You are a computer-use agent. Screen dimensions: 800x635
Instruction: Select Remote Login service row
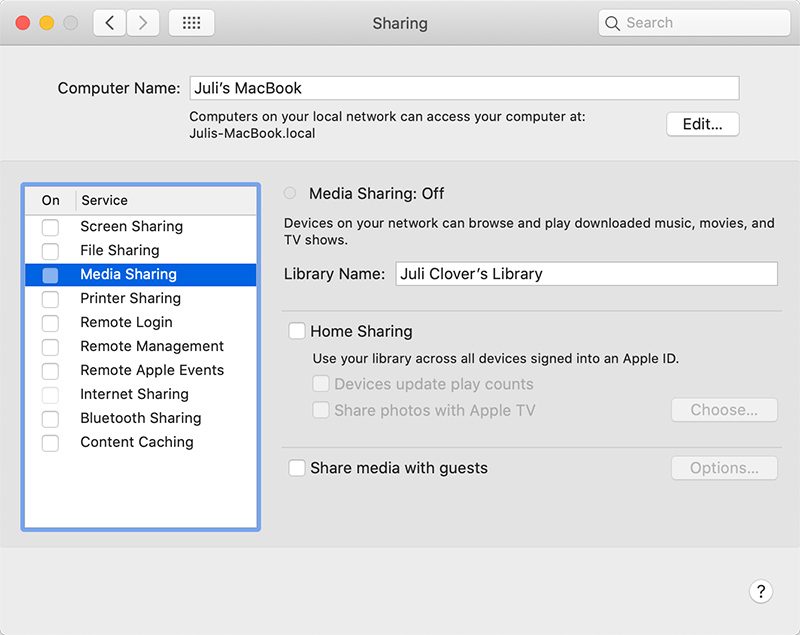pos(141,322)
